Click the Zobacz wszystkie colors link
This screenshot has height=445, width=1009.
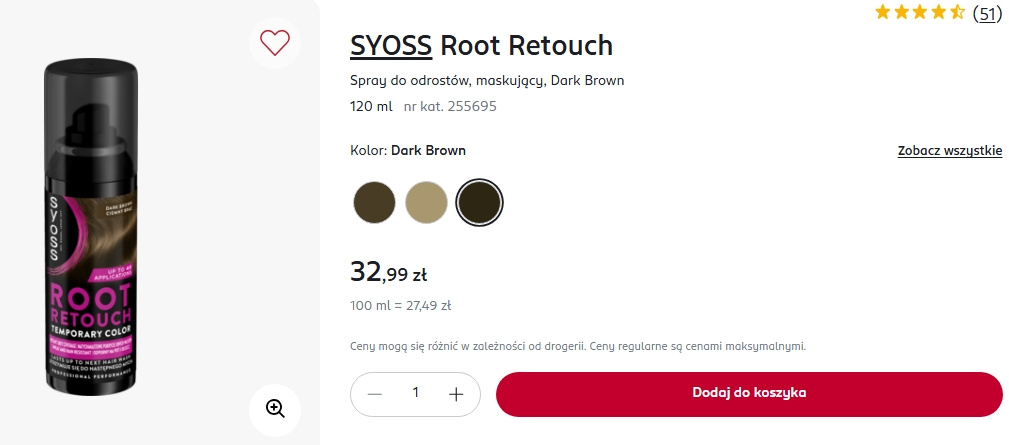coord(949,151)
